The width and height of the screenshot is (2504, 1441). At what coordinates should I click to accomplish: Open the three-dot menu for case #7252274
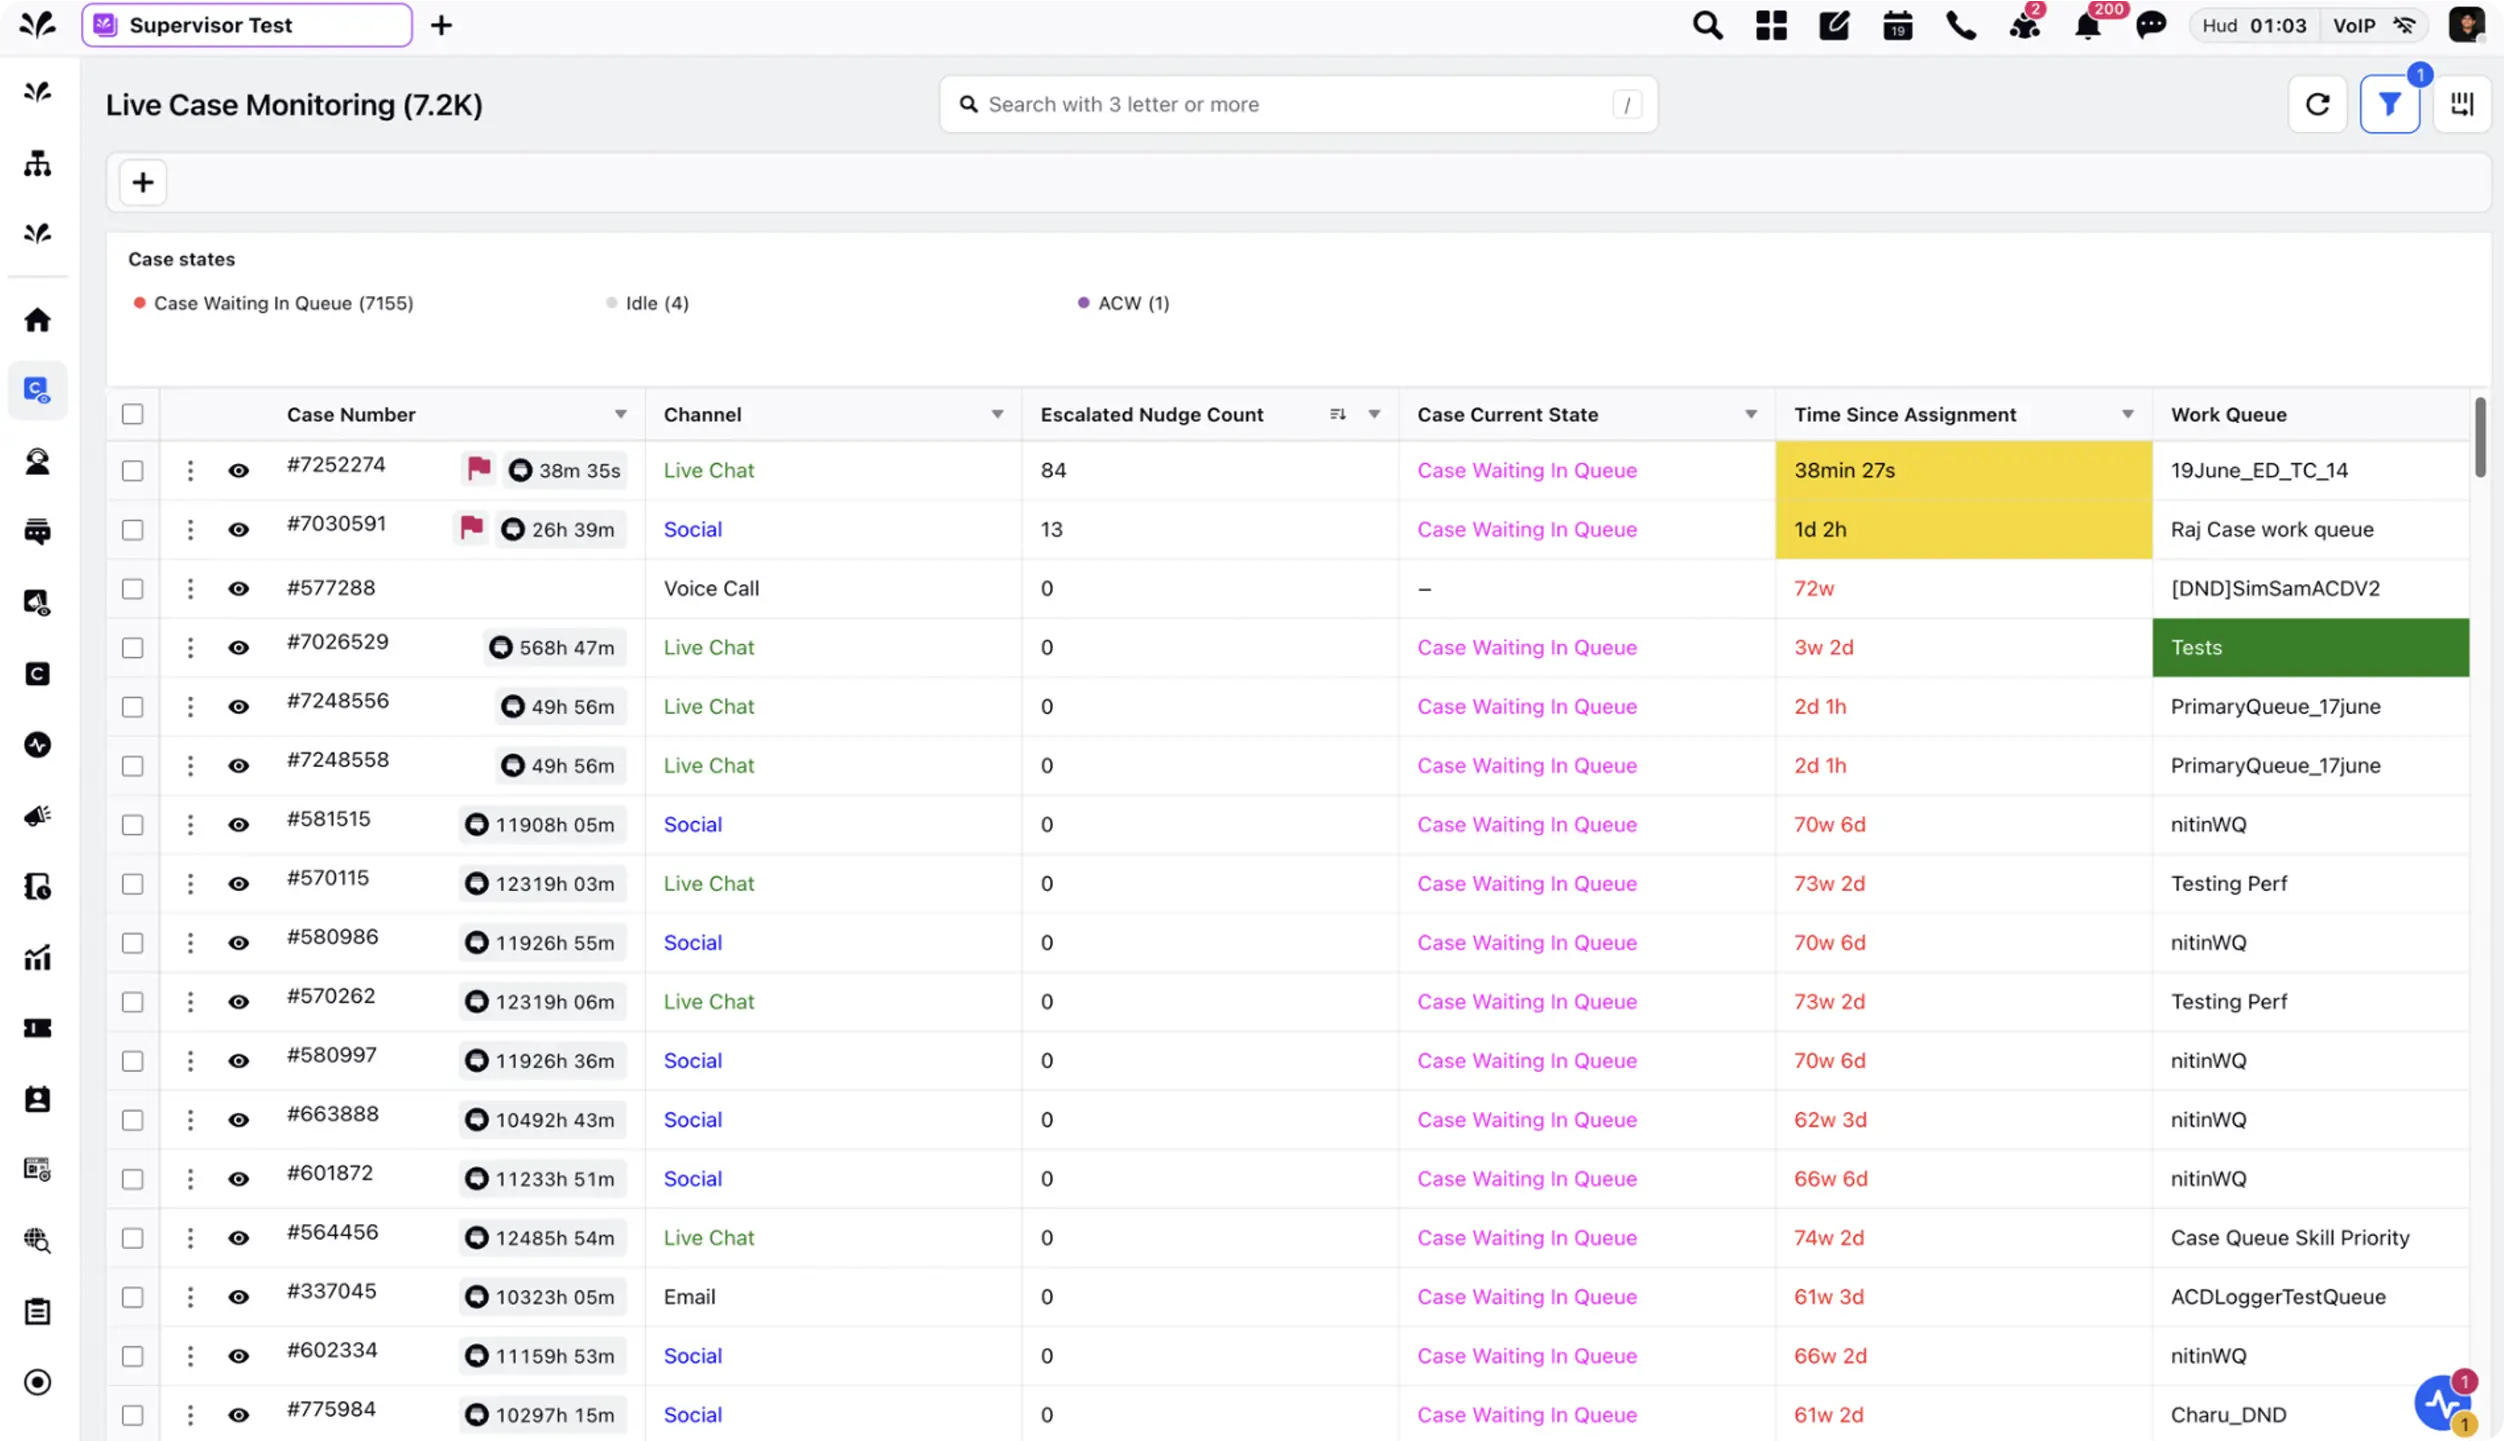[x=190, y=470]
